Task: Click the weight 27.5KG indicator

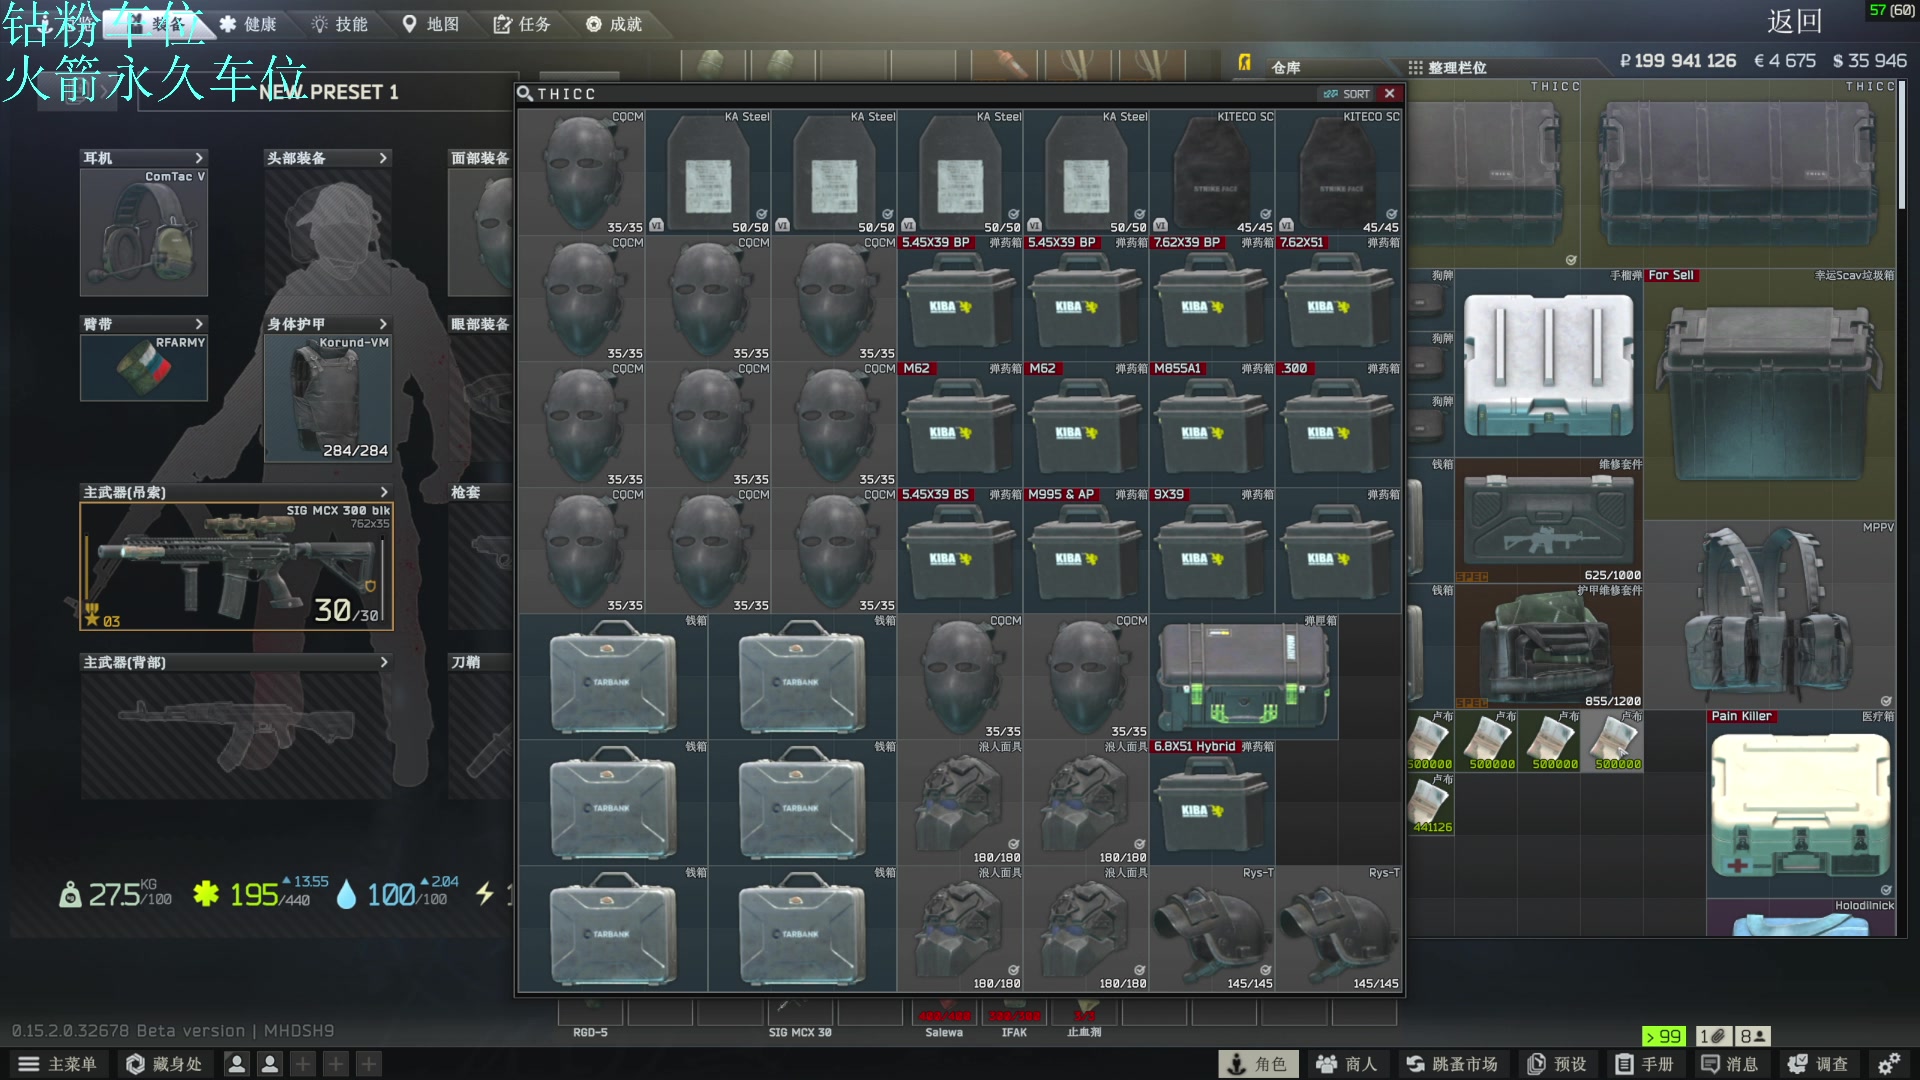Action: [x=117, y=893]
